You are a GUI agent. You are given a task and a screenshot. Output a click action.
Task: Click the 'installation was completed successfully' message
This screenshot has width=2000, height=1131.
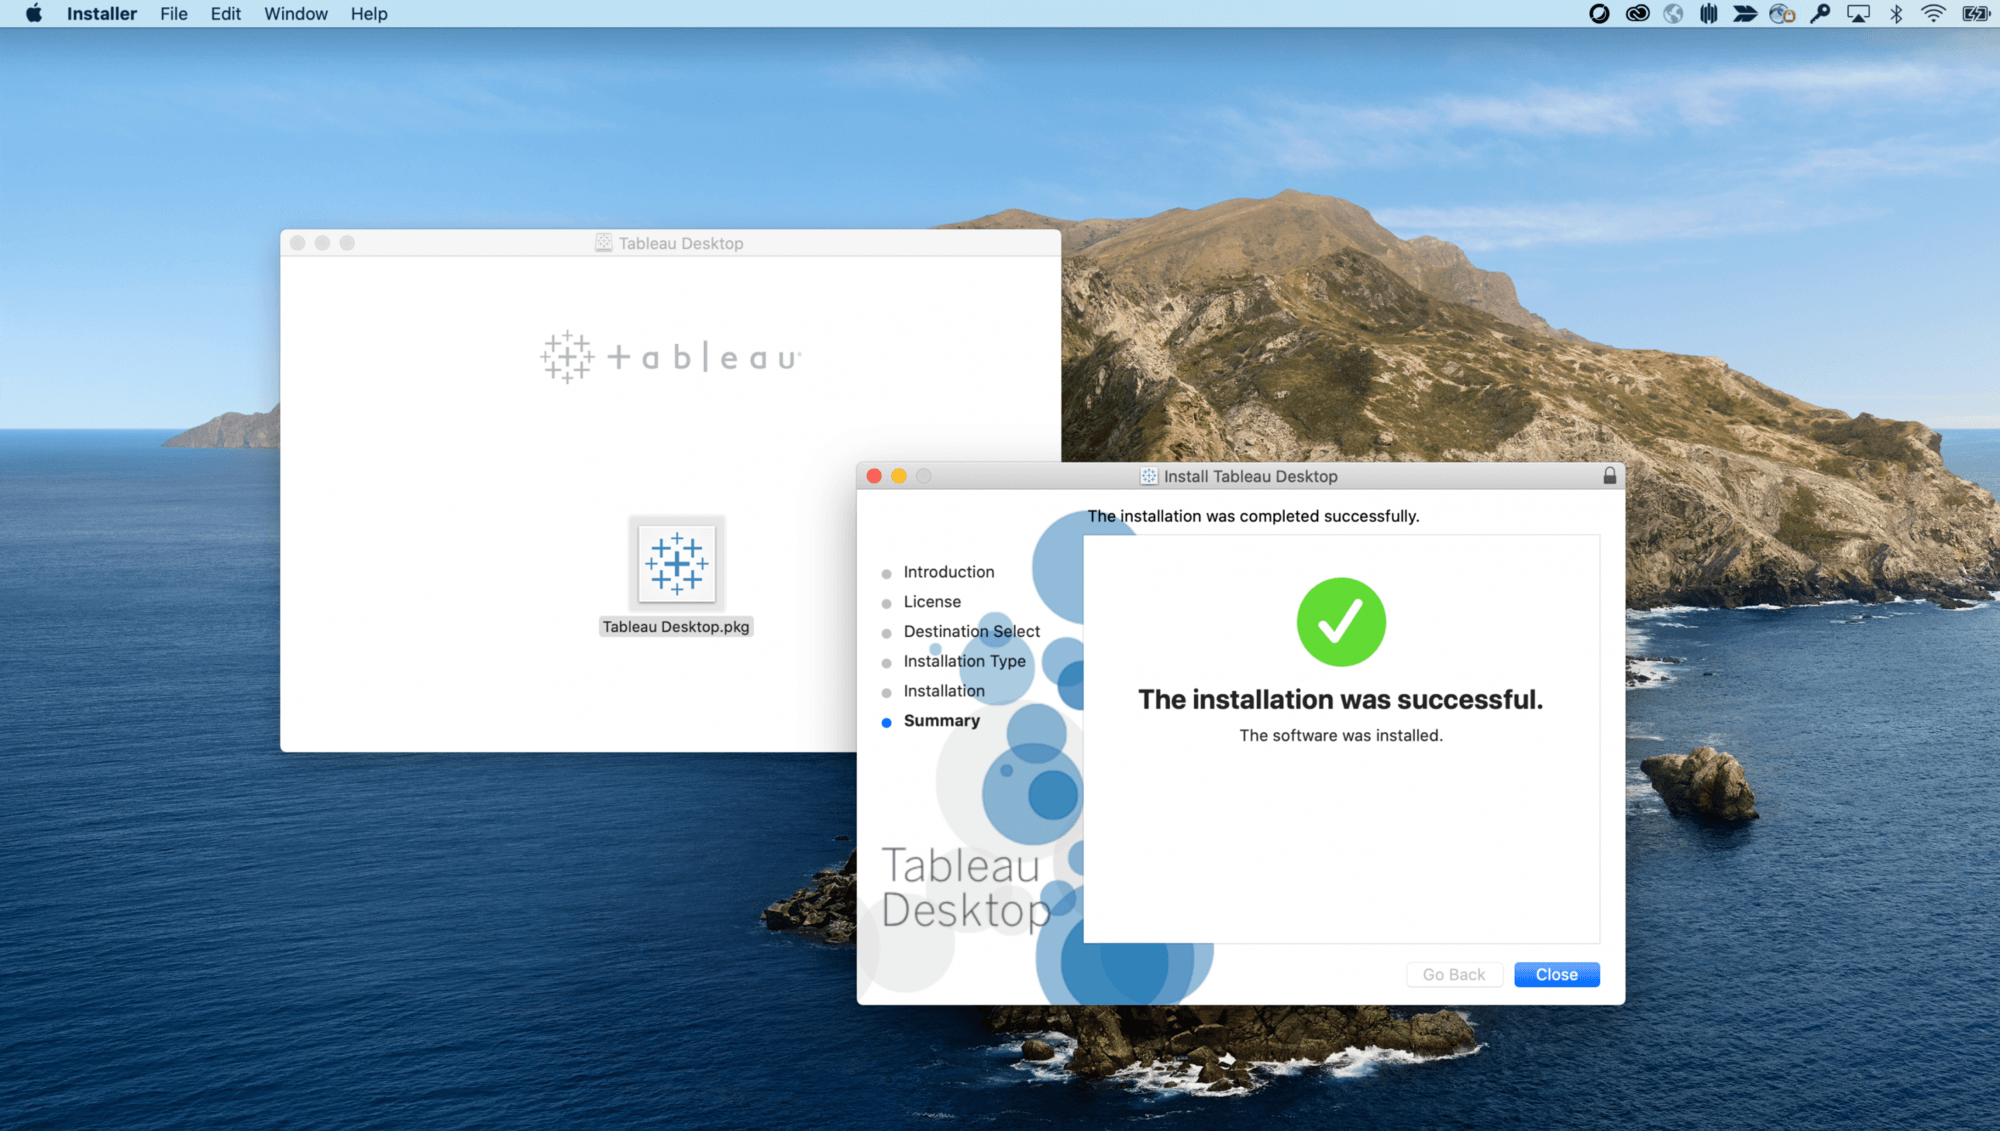point(1253,516)
